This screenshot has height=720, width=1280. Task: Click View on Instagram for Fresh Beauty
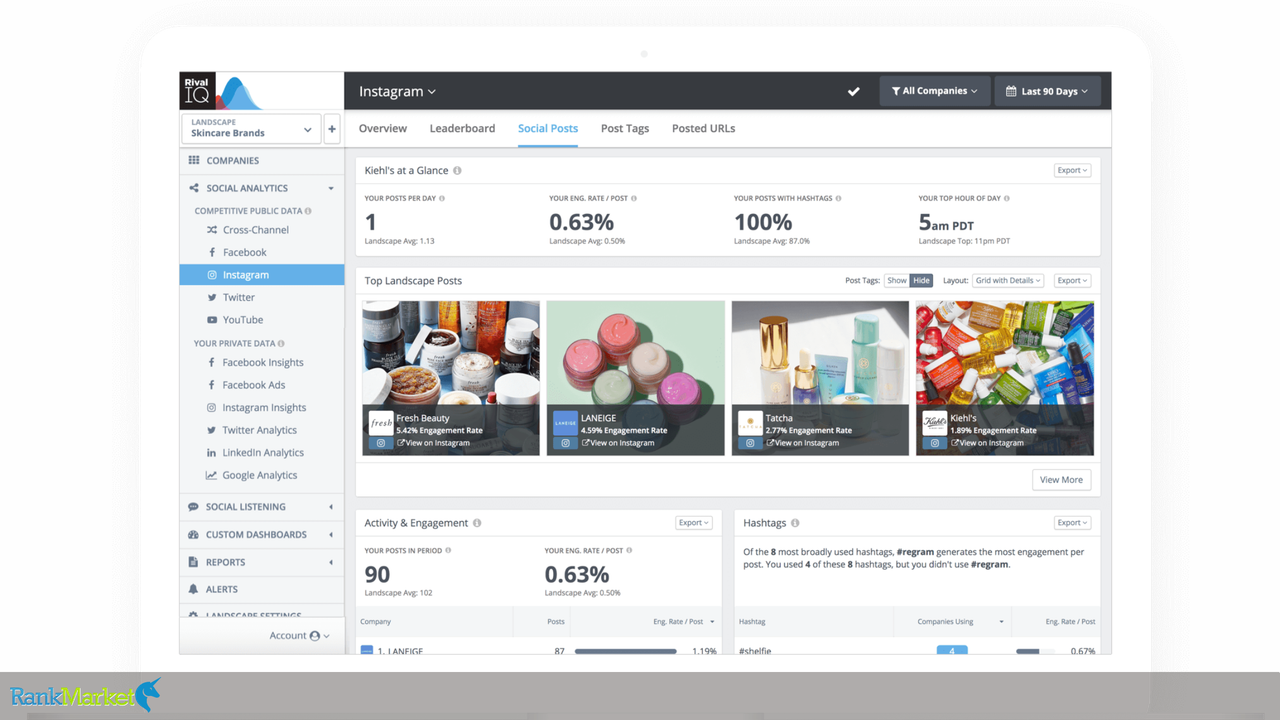tap(433, 443)
